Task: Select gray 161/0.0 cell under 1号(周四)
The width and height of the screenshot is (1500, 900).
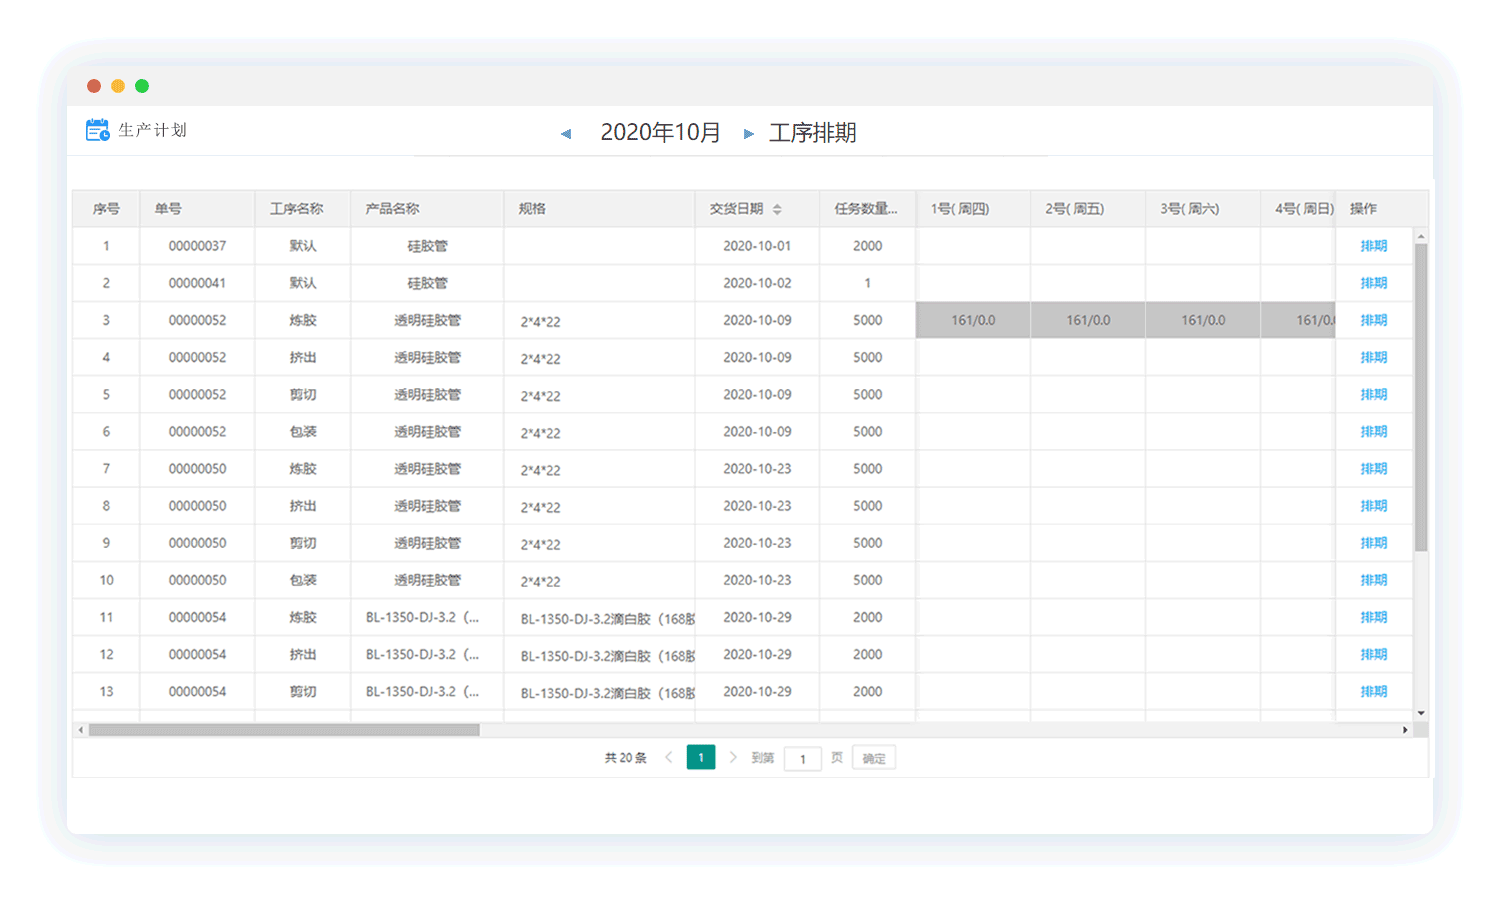Action: 973,320
